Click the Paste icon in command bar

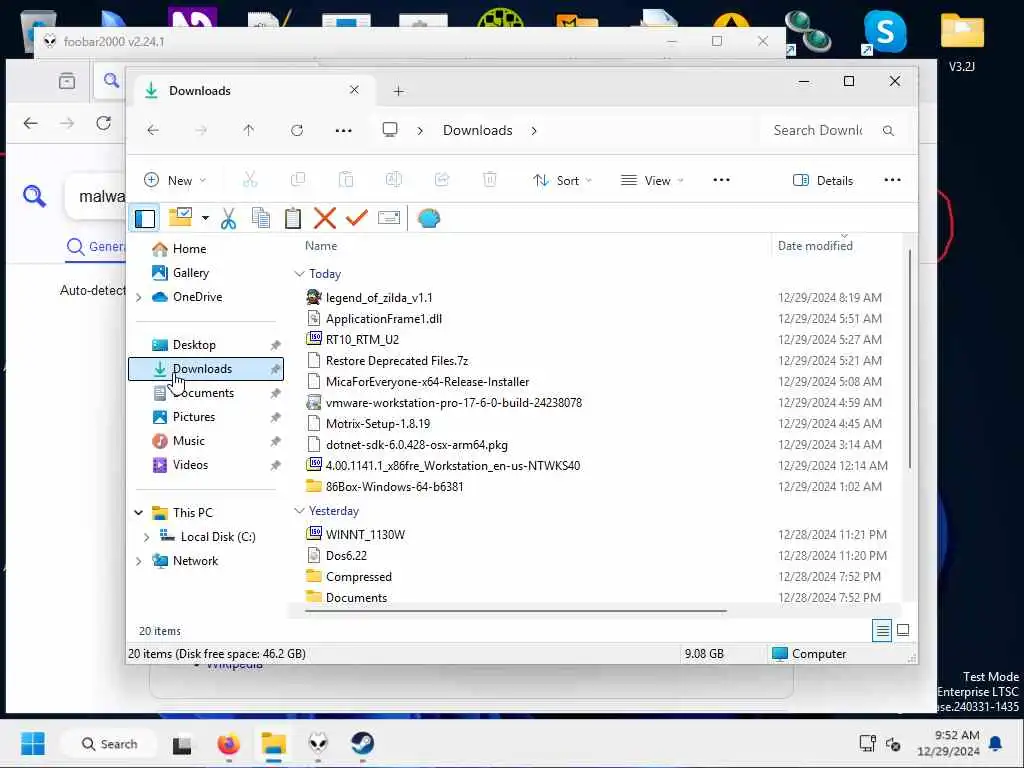345,180
